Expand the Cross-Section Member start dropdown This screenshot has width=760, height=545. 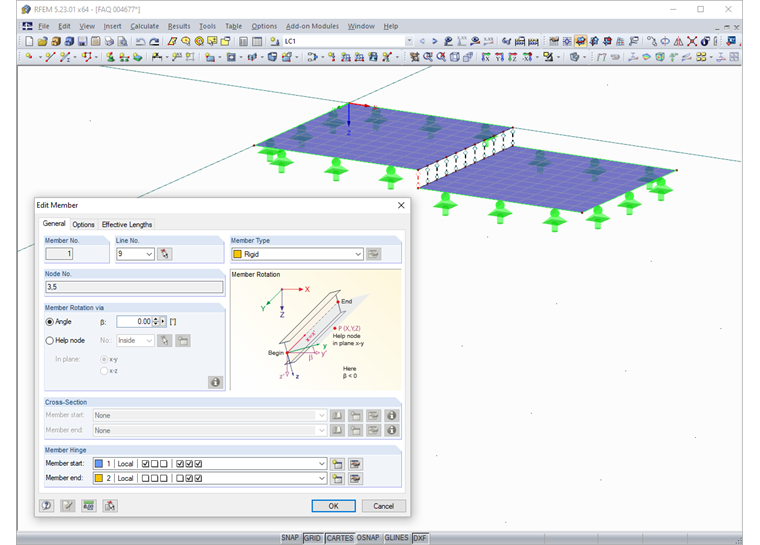click(322, 416)
